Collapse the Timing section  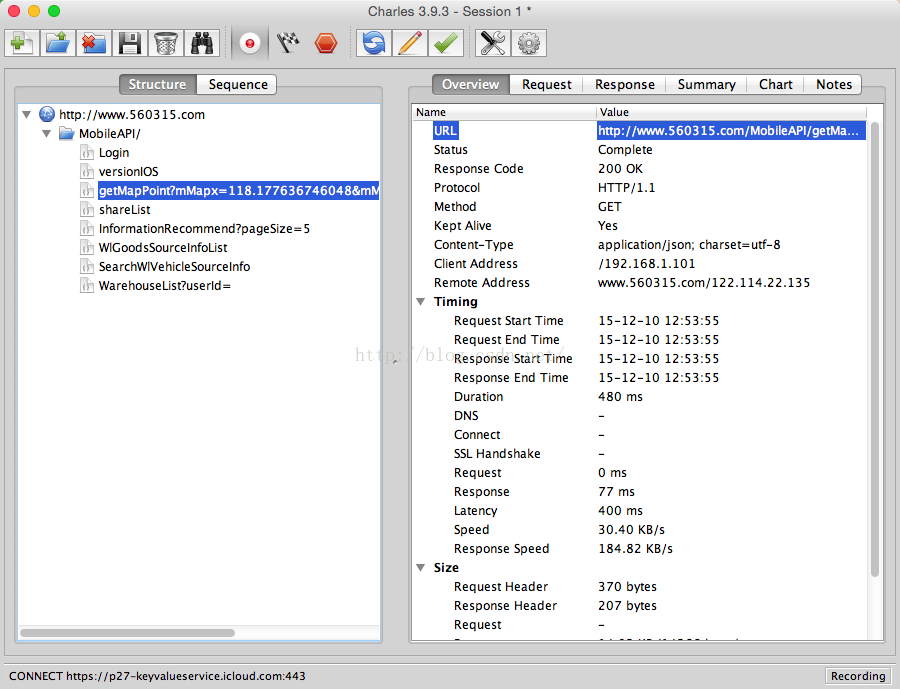[x=421, y=301]
